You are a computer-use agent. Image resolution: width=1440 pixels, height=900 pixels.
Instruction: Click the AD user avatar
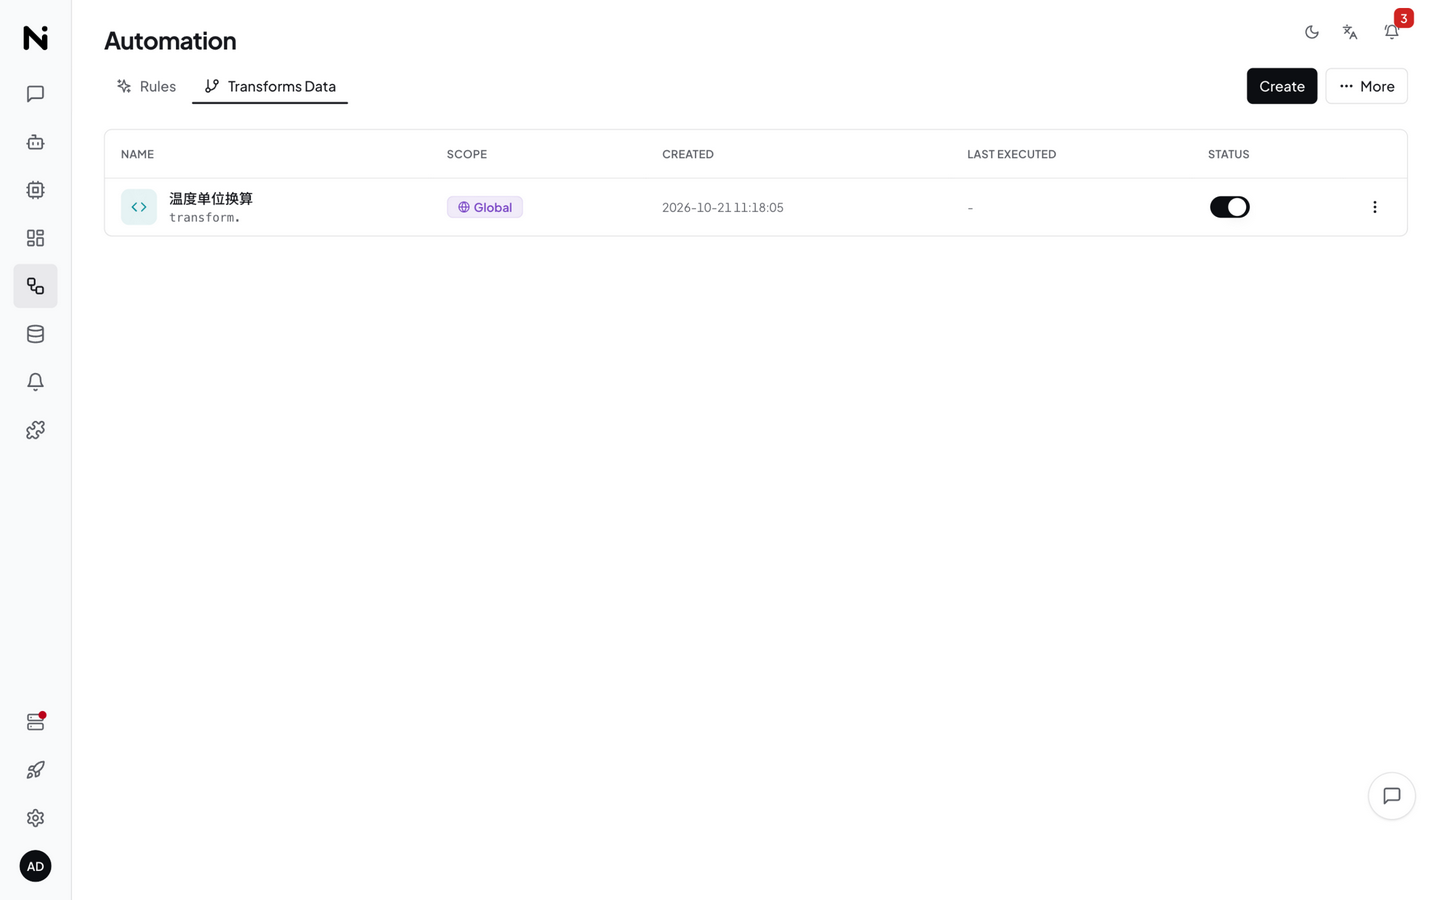pyautogui.click(x=35, y=866)
